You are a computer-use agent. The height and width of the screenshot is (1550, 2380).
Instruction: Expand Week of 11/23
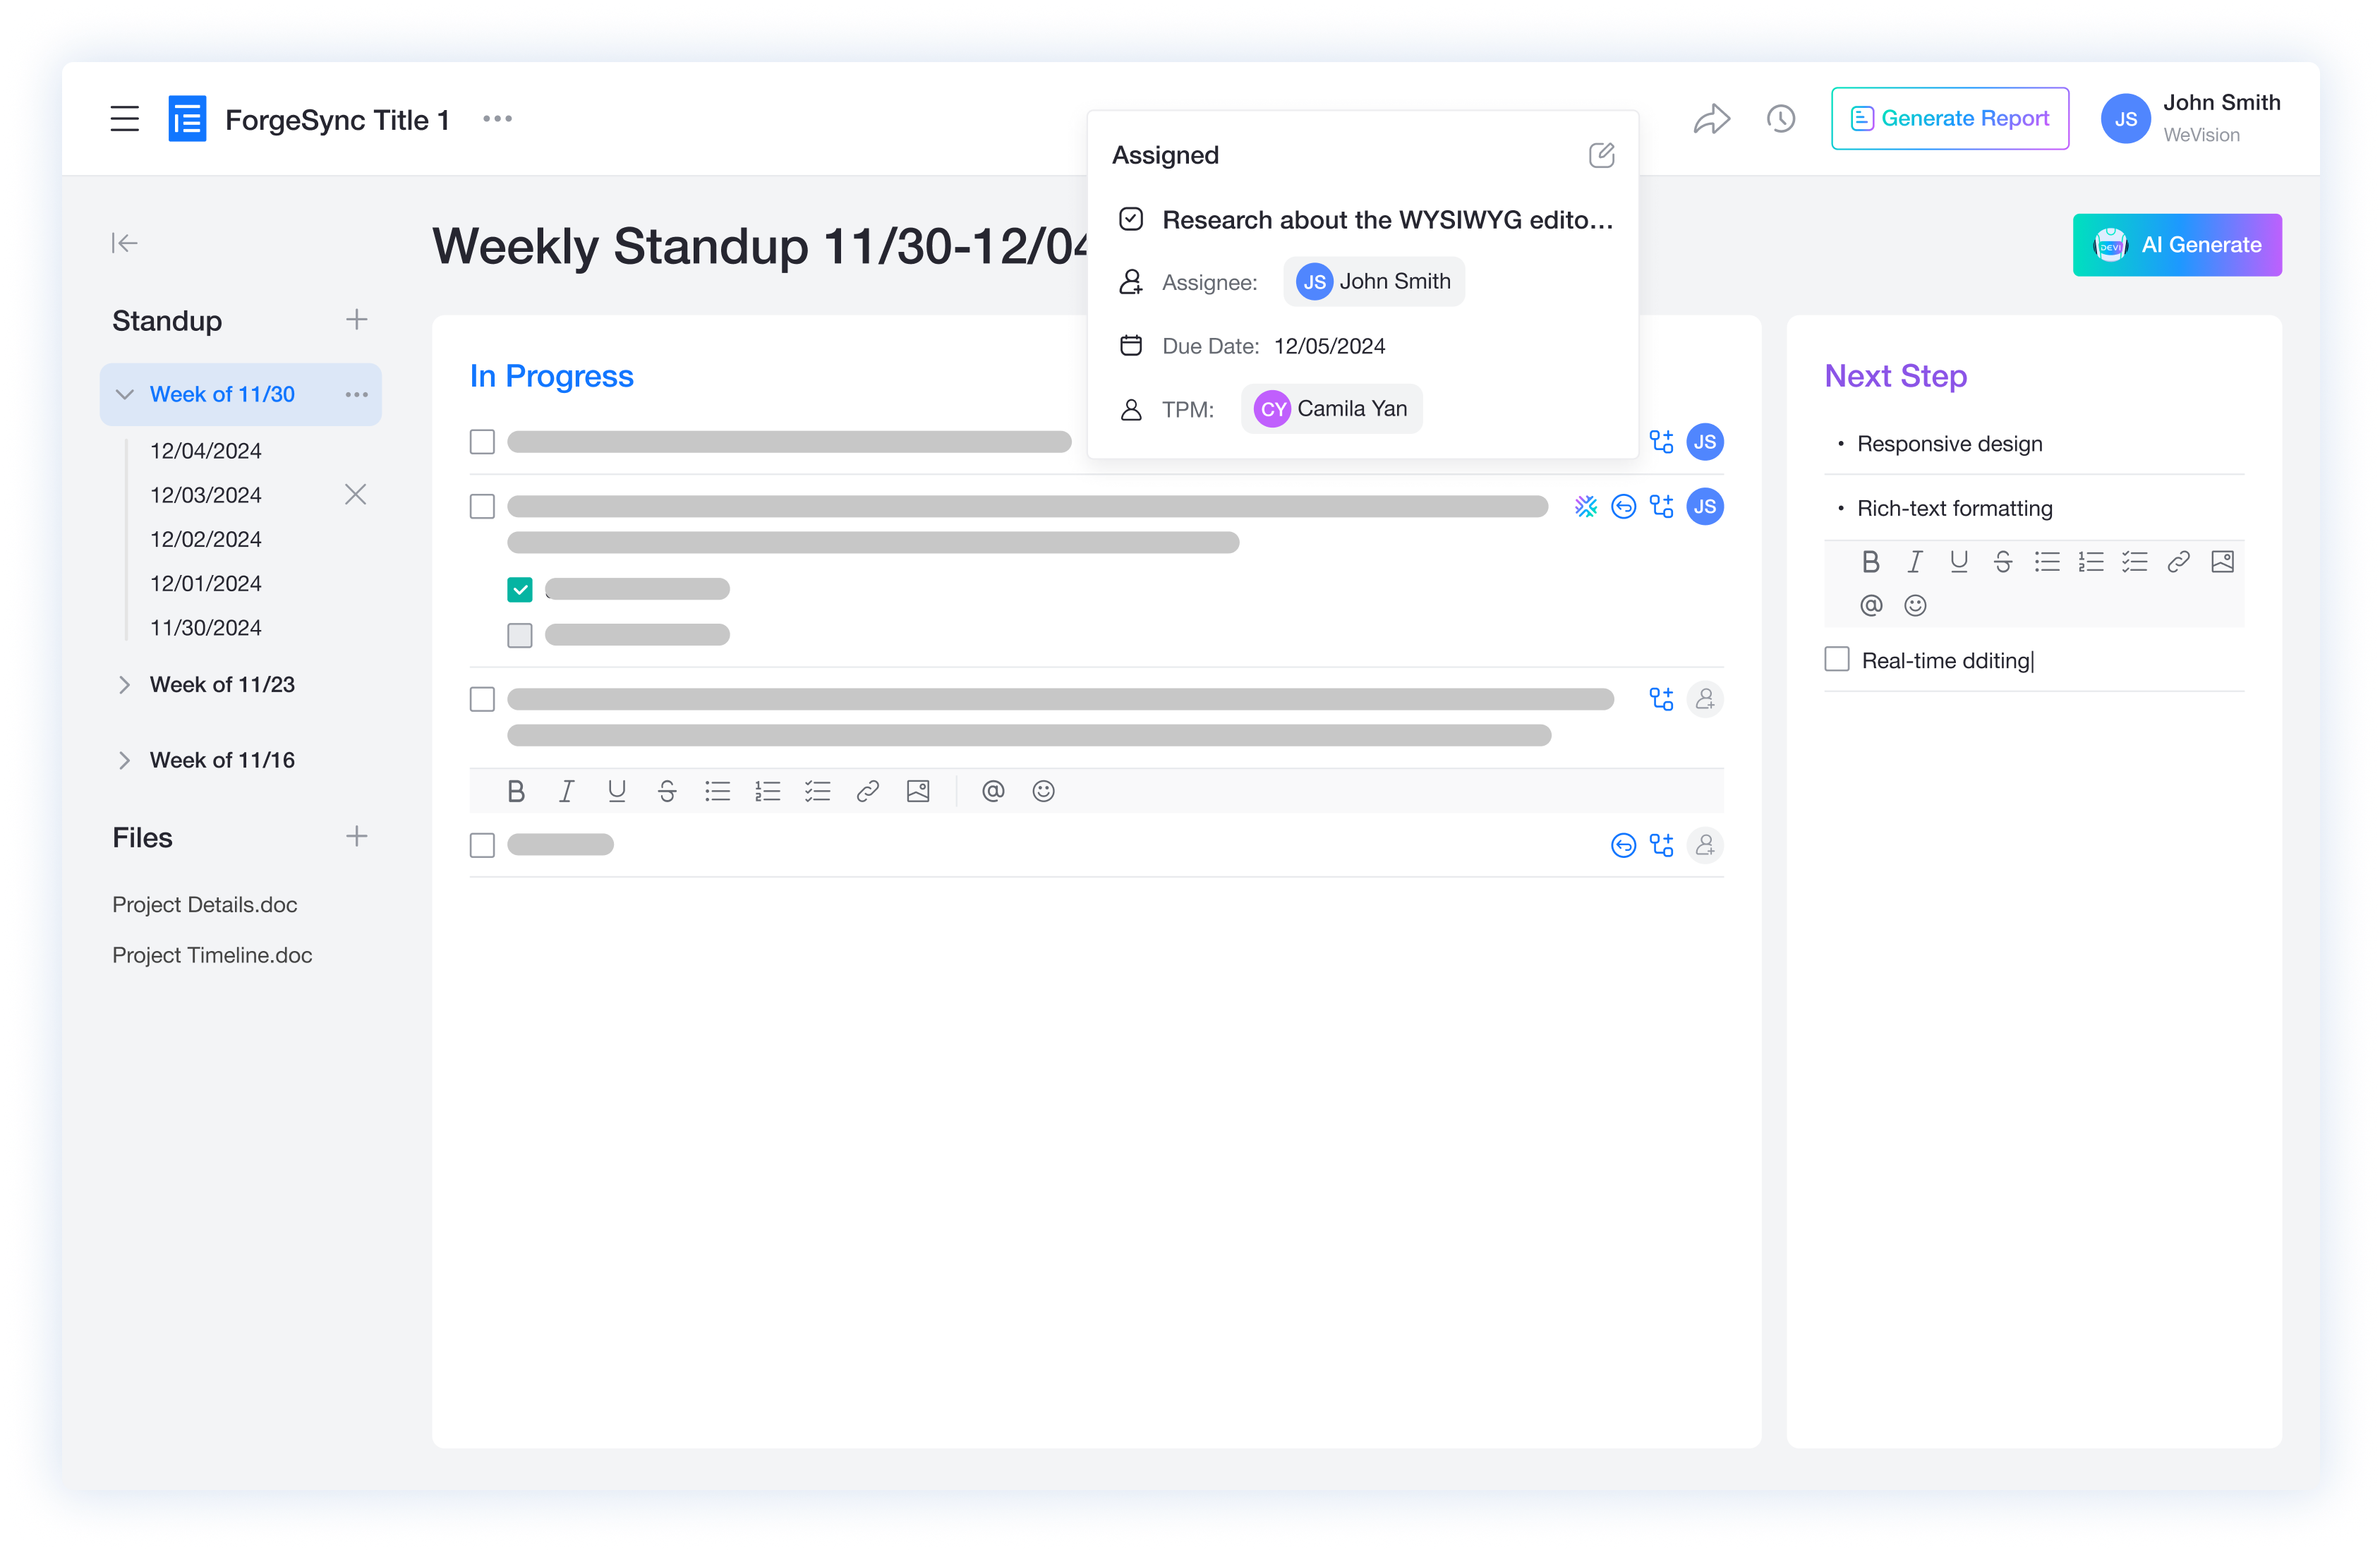click(x=125, y=684)
